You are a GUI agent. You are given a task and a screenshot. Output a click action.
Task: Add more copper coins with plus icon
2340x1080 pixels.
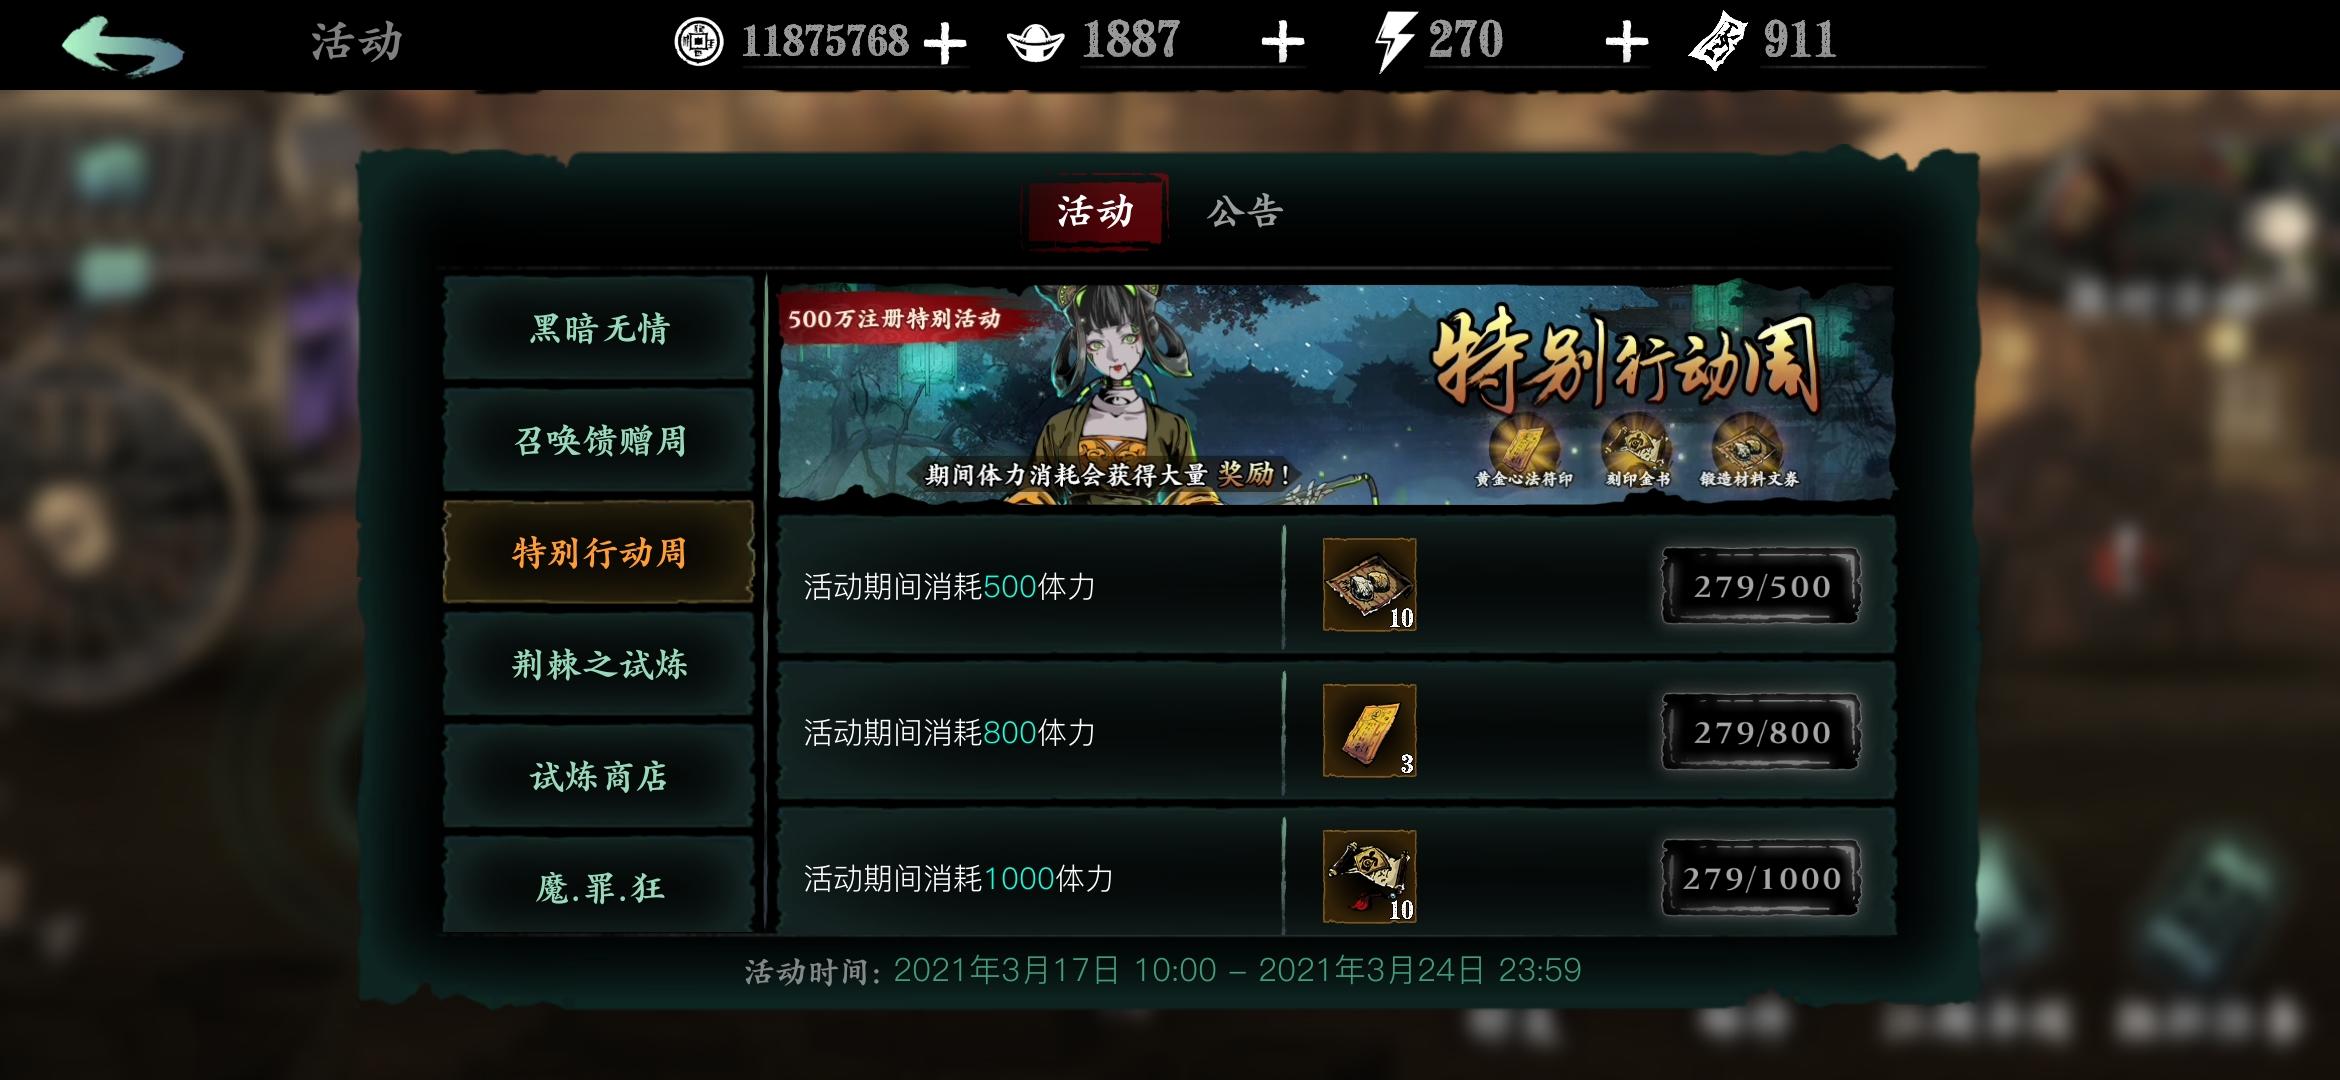[x=945, y=43]
